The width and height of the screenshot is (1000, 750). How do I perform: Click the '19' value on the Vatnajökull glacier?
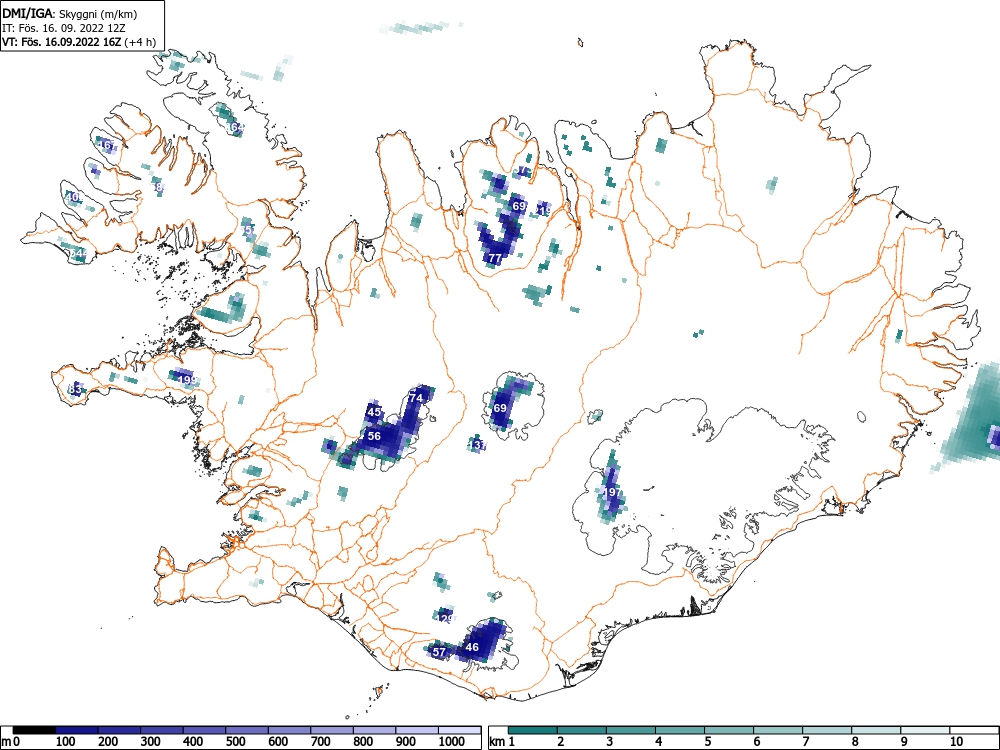610,492
